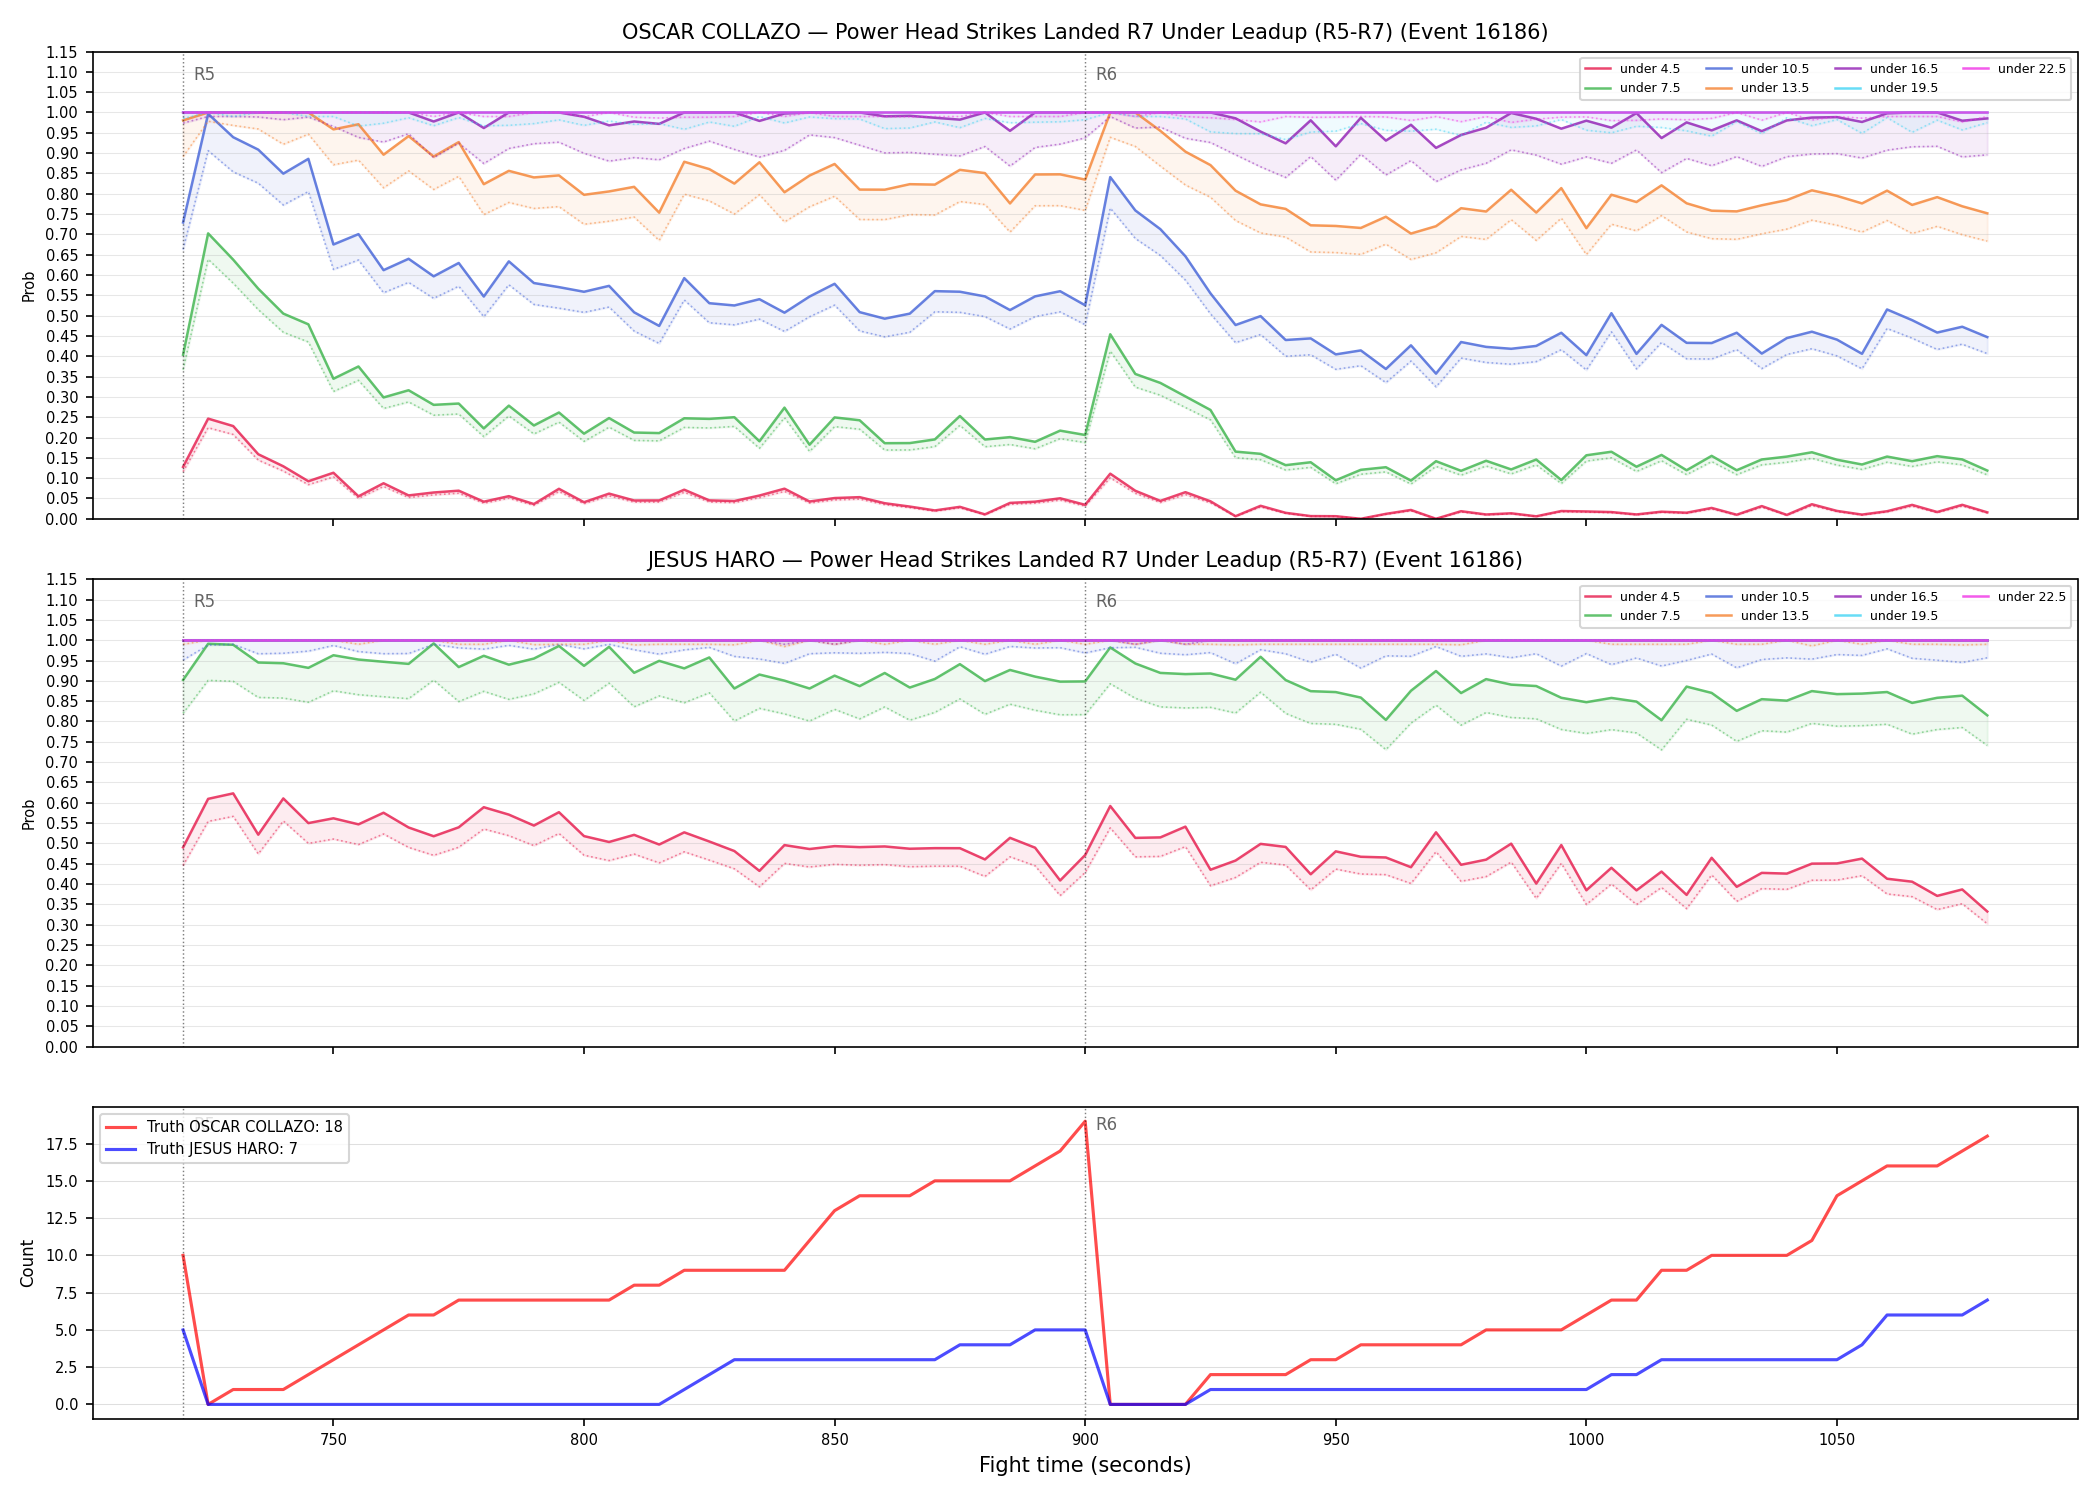The width and height of the screenshot is (2100, 1500).
Task: Click the 1000 x-axis tick label
Action: click(x=1586, y=1440)
